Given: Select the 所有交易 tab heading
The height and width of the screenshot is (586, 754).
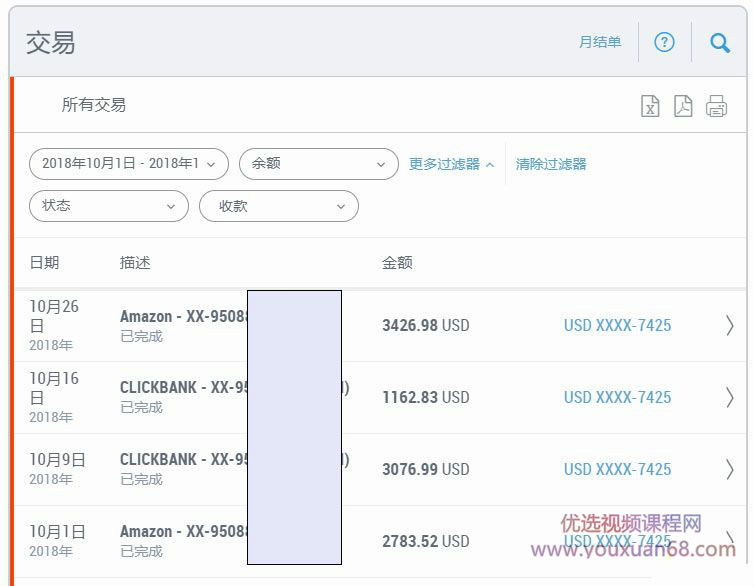Looking at the screenshot, I should coord(94,105).
